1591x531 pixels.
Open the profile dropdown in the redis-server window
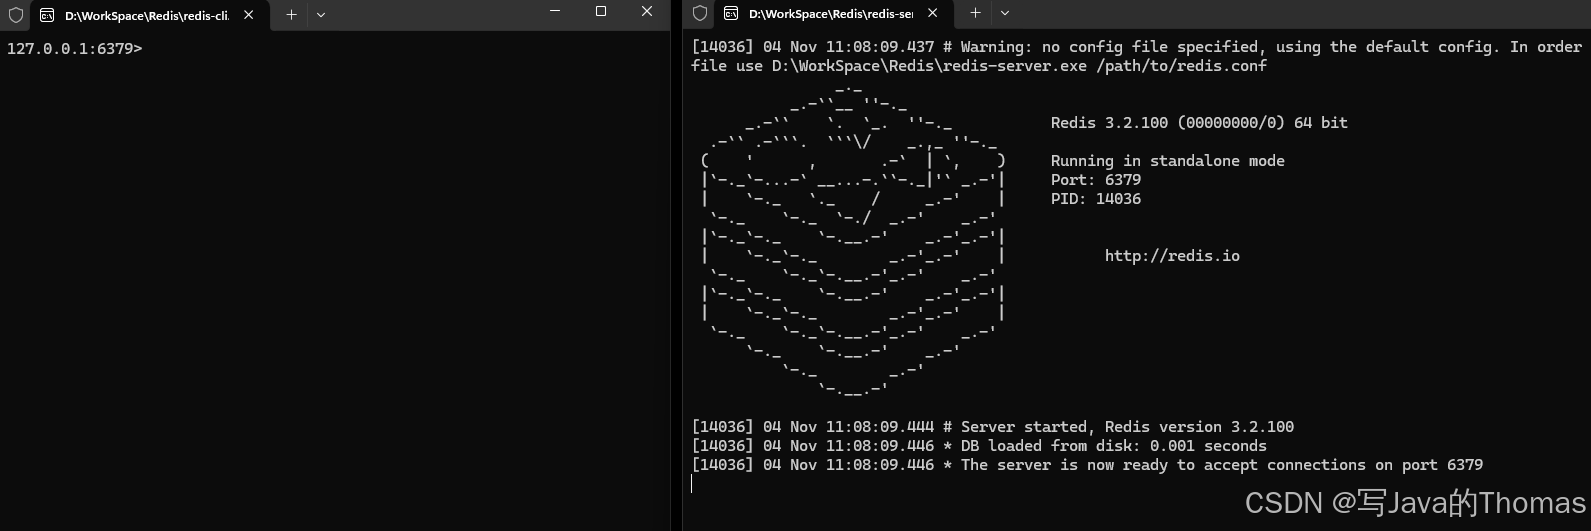pos(1005,13)
